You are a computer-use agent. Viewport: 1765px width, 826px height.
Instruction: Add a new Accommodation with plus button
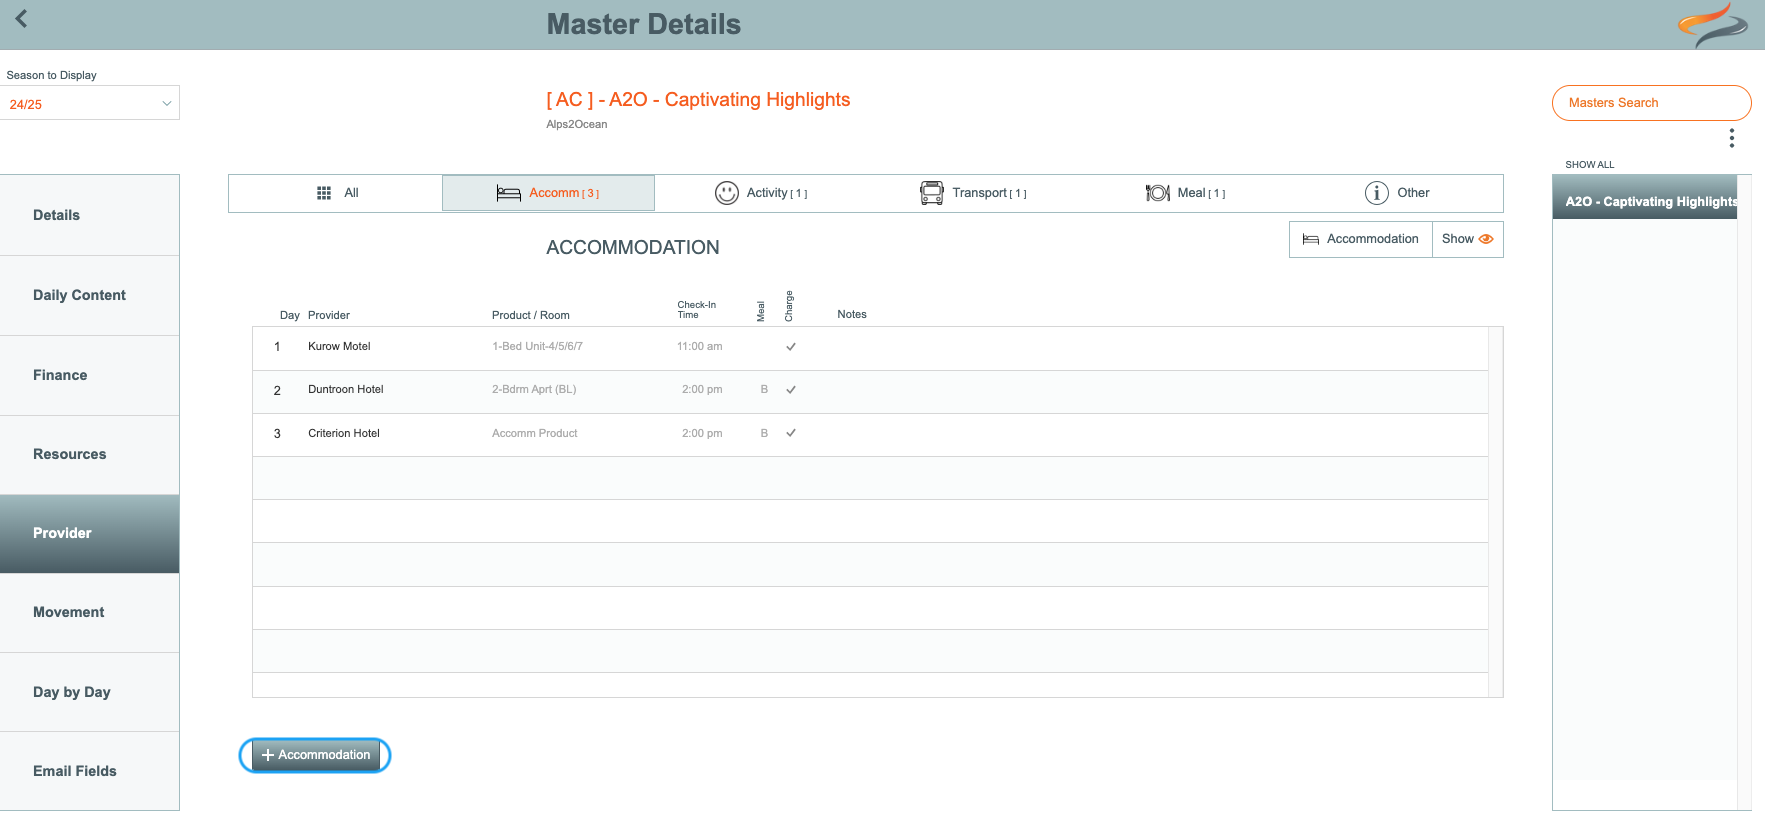[x=315, y=755]
